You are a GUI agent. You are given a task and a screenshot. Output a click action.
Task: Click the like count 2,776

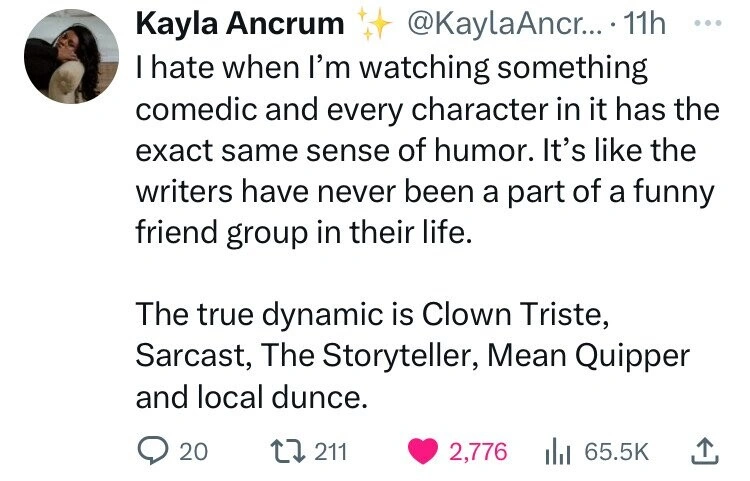tap(478, 451)
